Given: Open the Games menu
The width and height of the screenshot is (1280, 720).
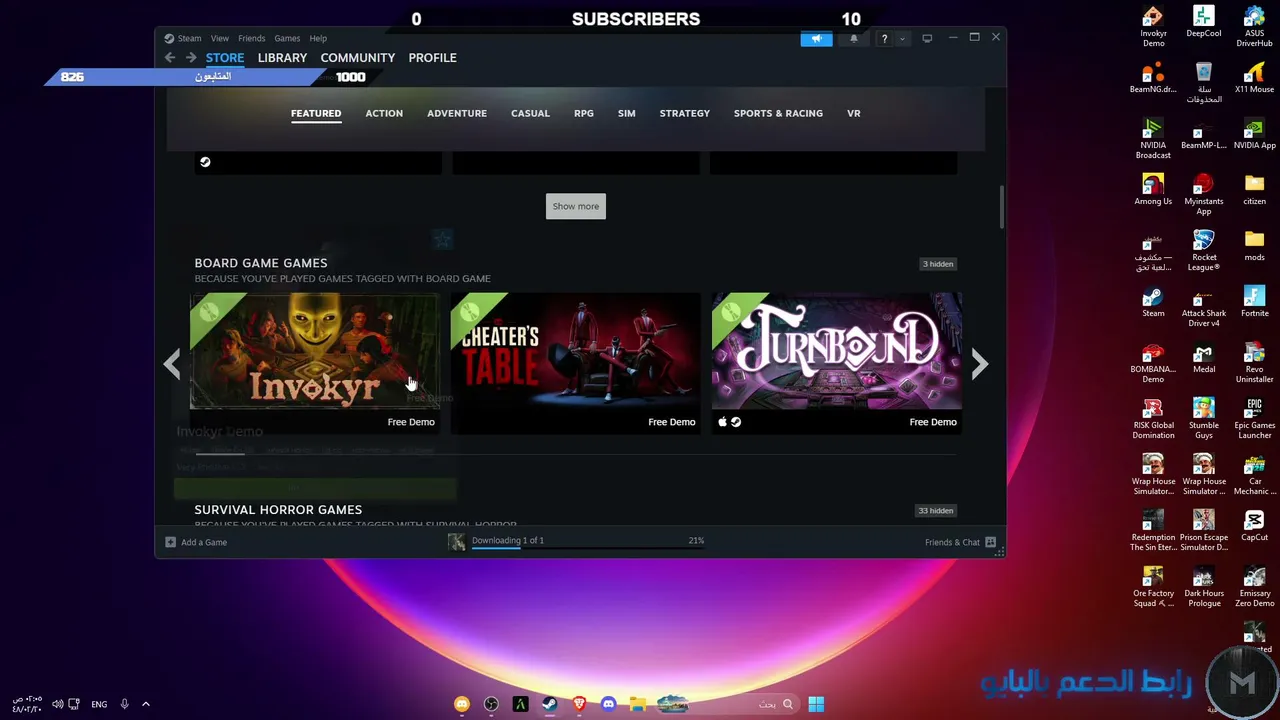Looking at the screenshot, I should [x=287, y=38].
